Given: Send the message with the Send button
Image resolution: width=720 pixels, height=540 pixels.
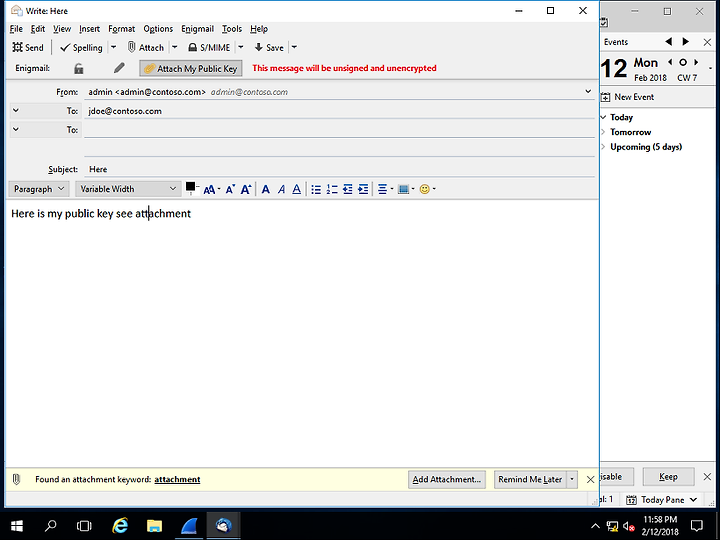Looking at the screenshot, I should (28, 47).
